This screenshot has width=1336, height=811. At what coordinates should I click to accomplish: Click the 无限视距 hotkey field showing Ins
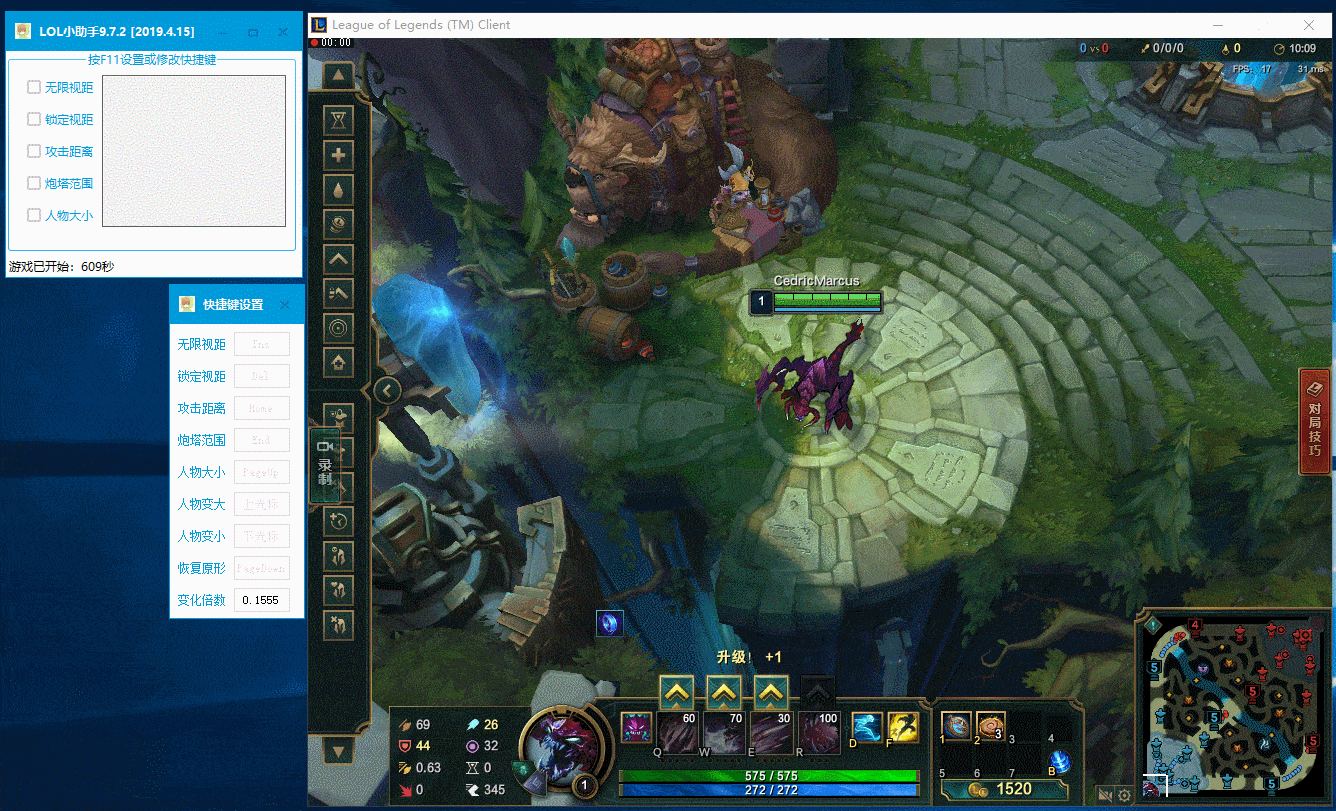coord(262,344)
